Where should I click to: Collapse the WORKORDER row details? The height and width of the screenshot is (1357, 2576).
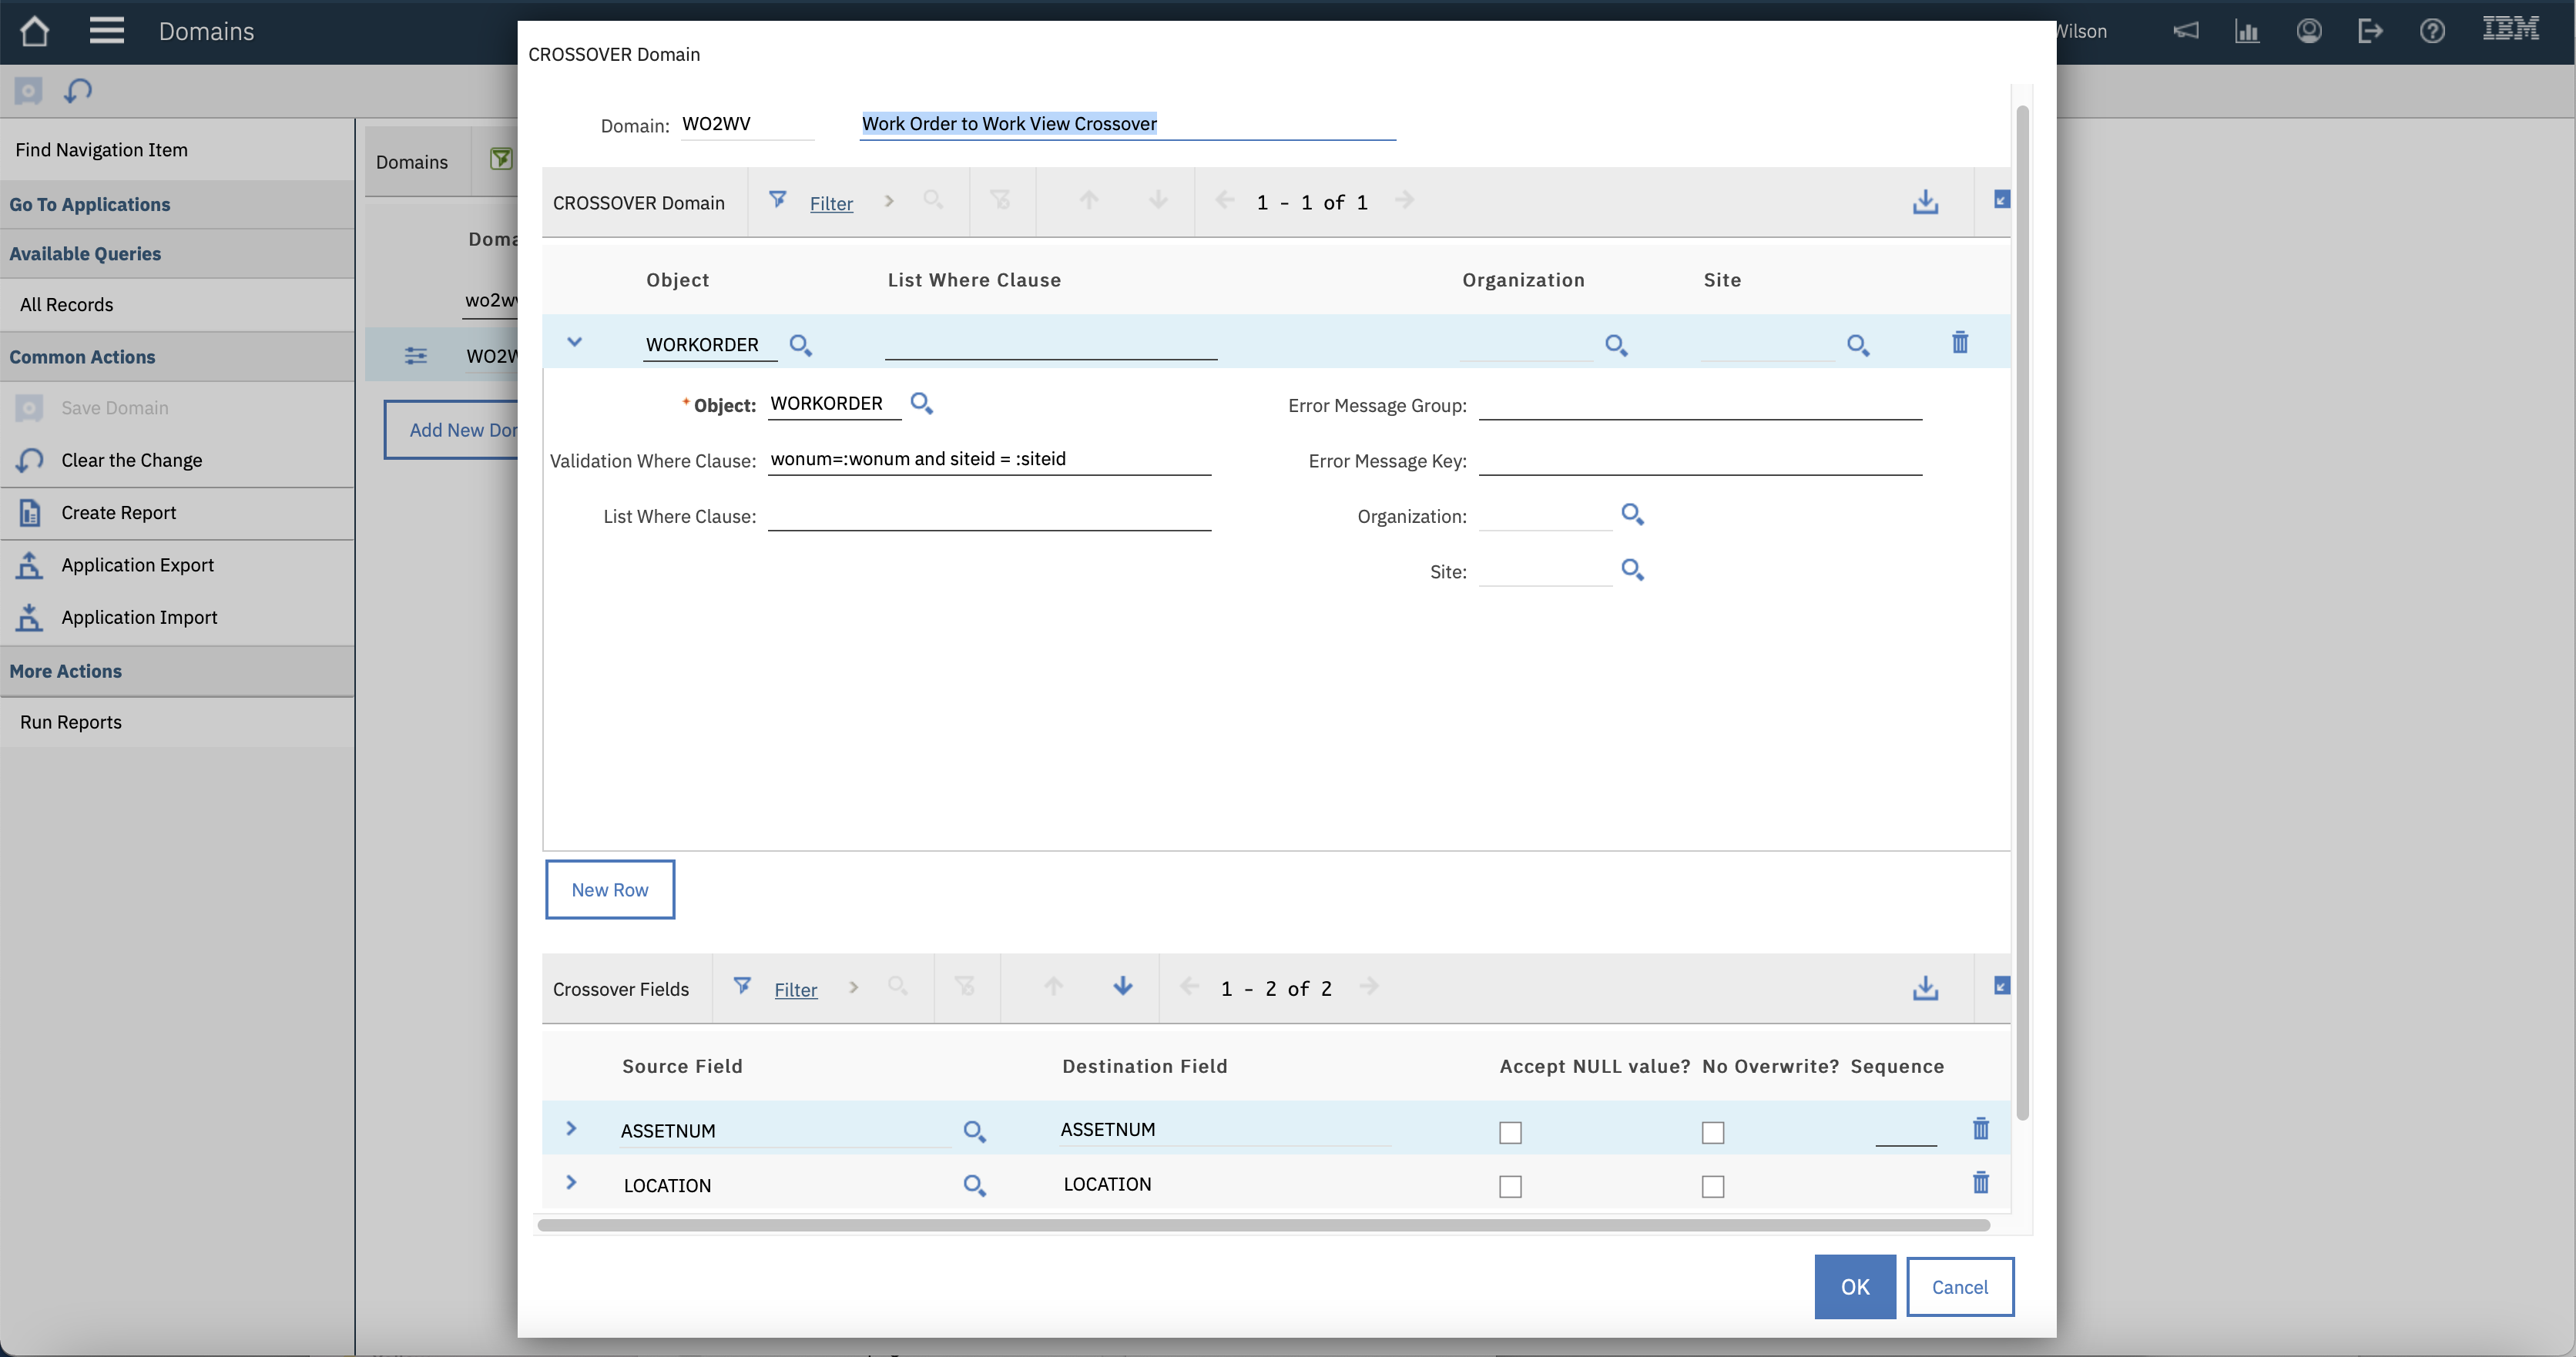point(574,342)
